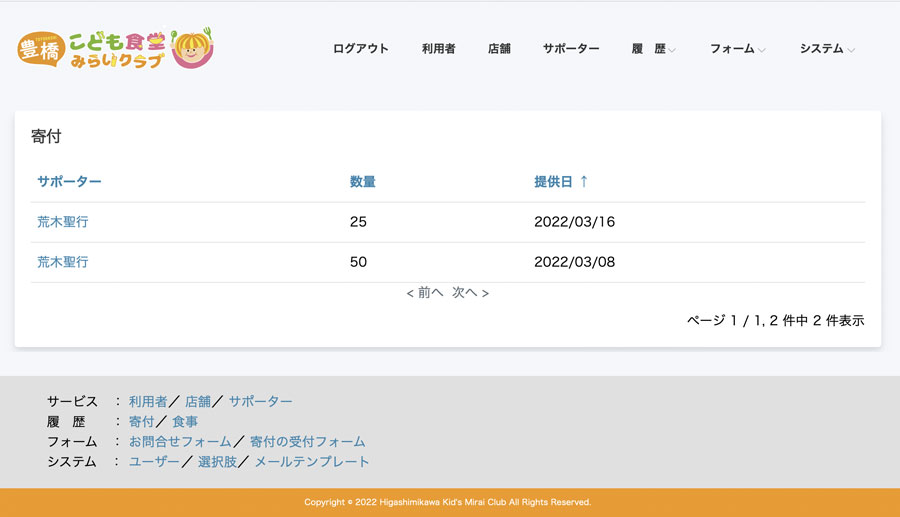900x517 pixels.
Task: Expand the 履歴 dropdown menu
Action: pyautogui.click(x=653, y=48)
